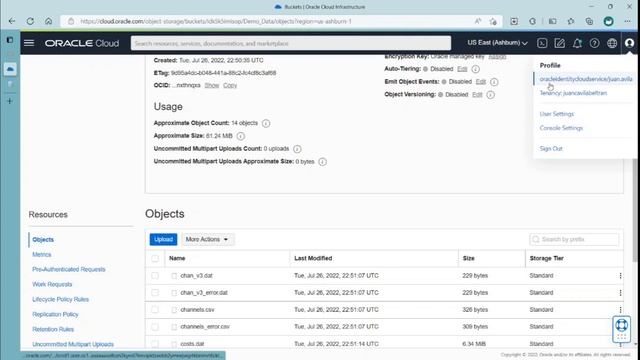Reload the page with refresh icon
The width and height of the screenshot is (640, 360).
click(30, 21)
